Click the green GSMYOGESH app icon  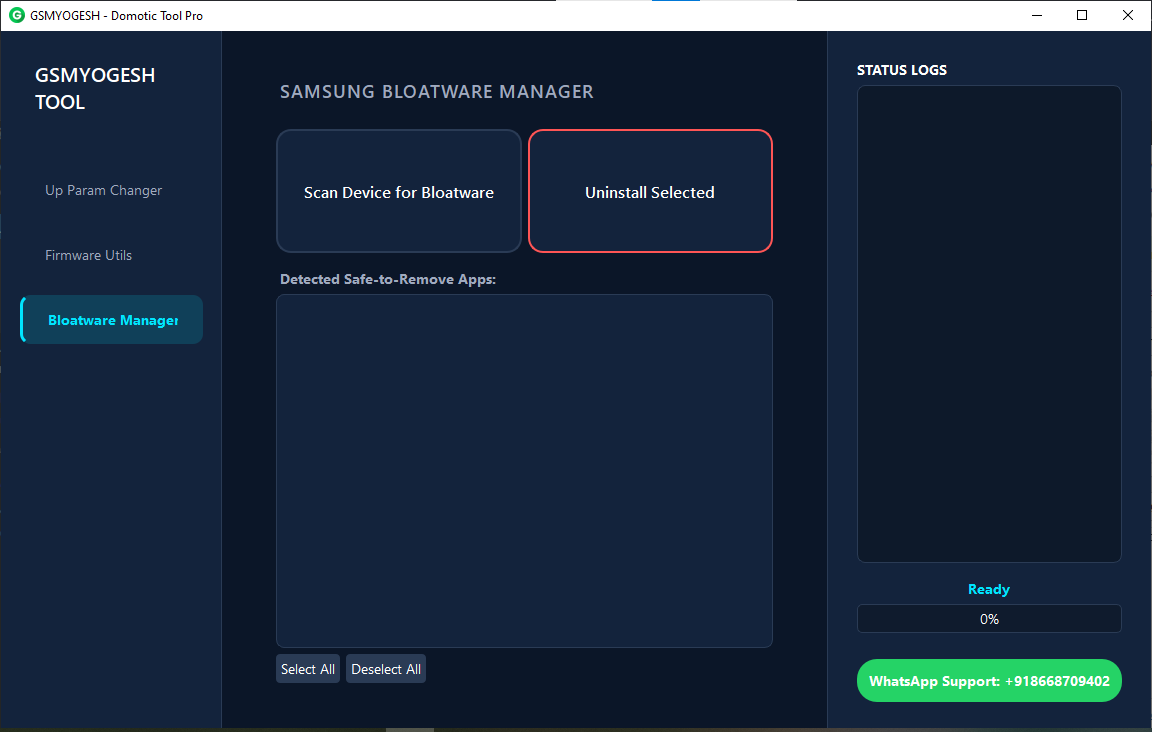pos(16,15)
